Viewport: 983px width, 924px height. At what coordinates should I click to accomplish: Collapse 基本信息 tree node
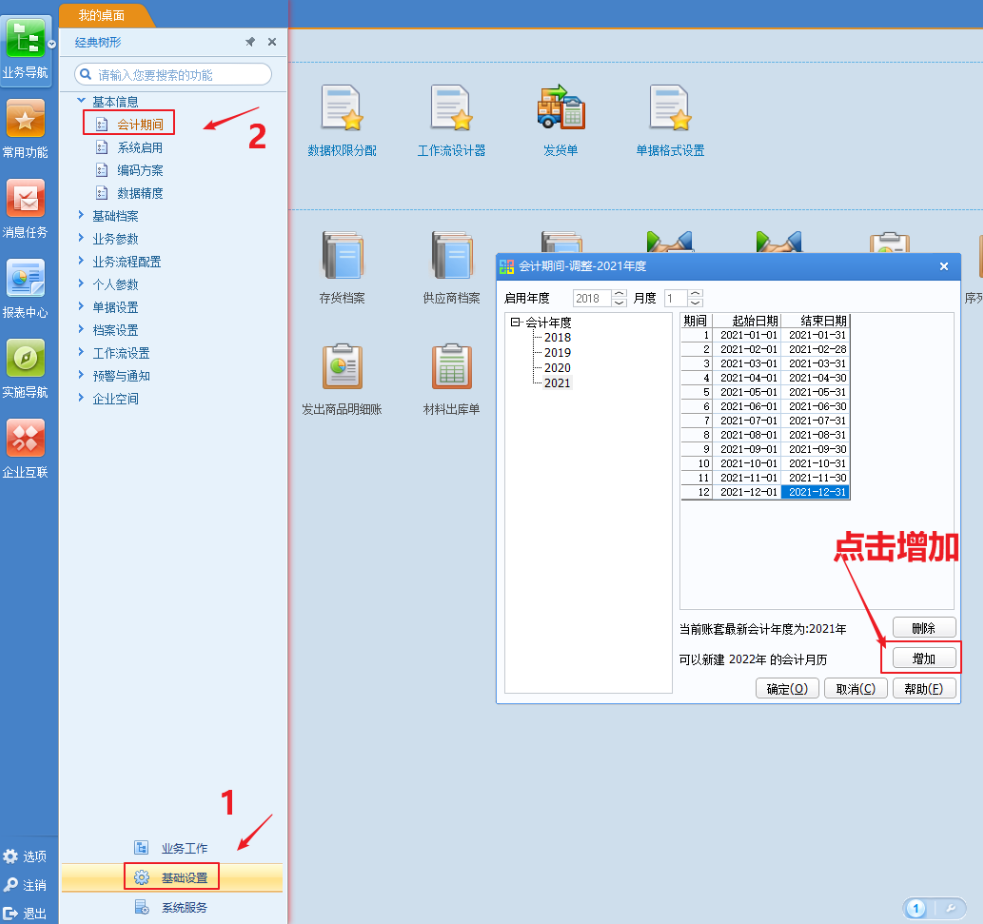[x=82, y=101]
